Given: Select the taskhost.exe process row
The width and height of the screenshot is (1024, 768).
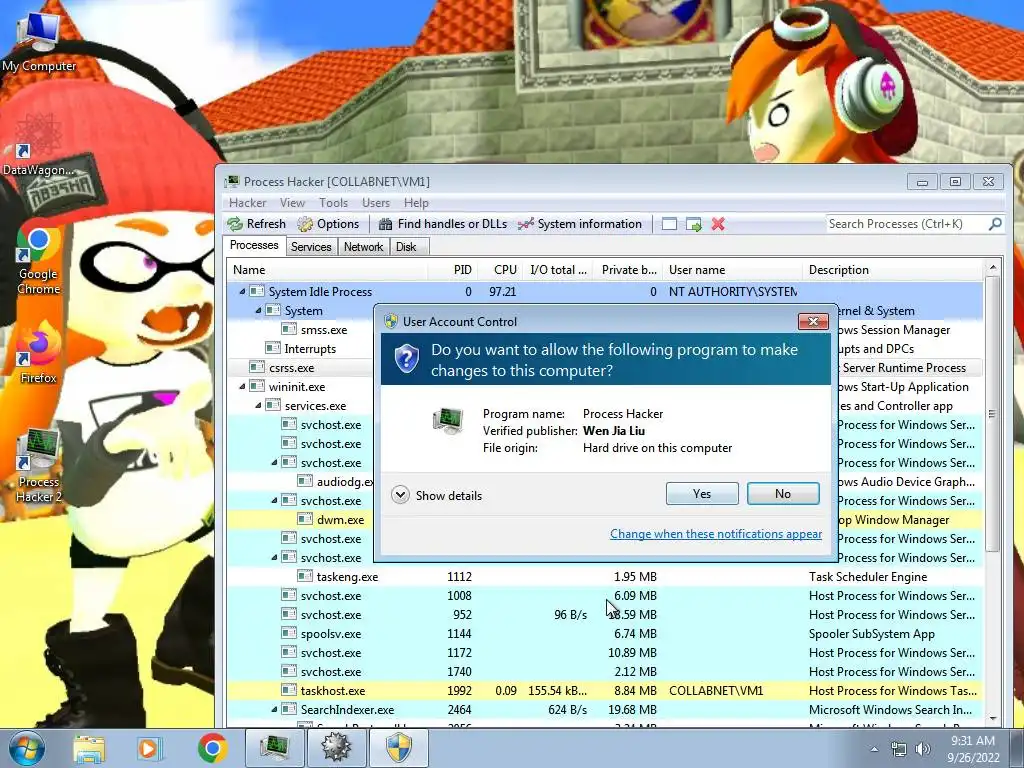Looking at the screenshot, I should pyautogui.click(x=605, y=690).
